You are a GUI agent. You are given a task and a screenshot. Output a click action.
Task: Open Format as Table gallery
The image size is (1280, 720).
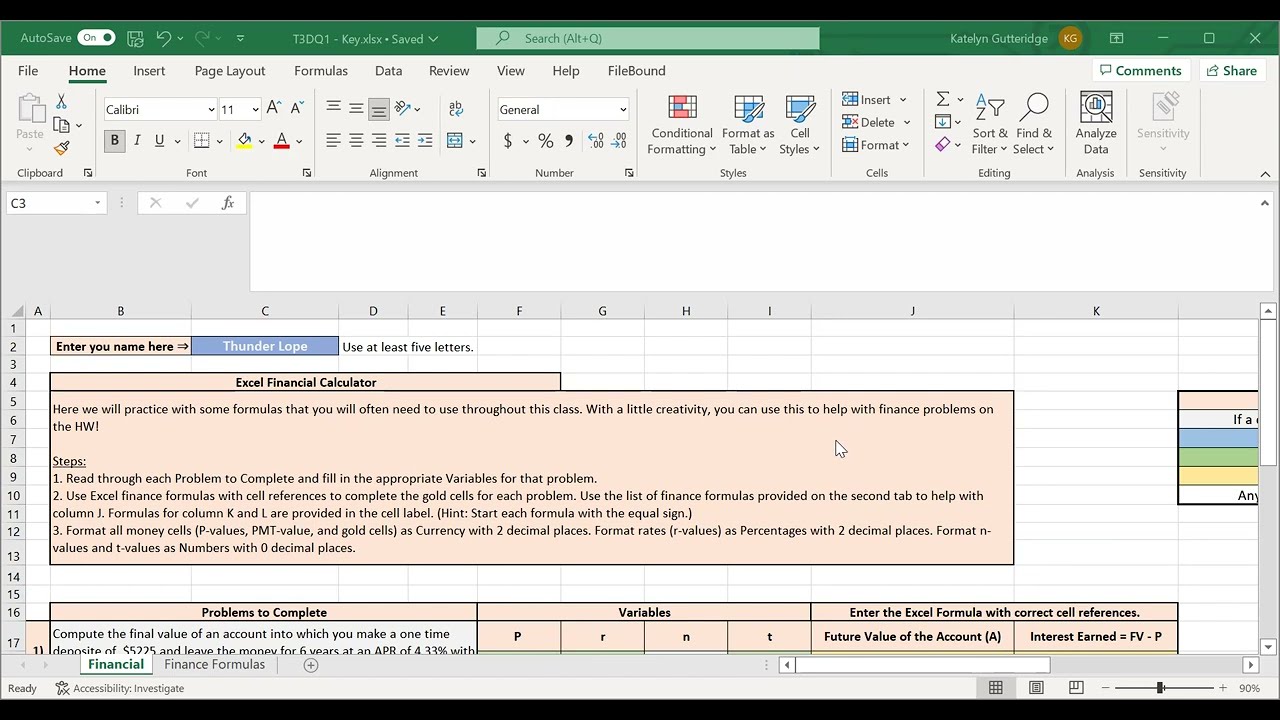[x=748, y=125]
